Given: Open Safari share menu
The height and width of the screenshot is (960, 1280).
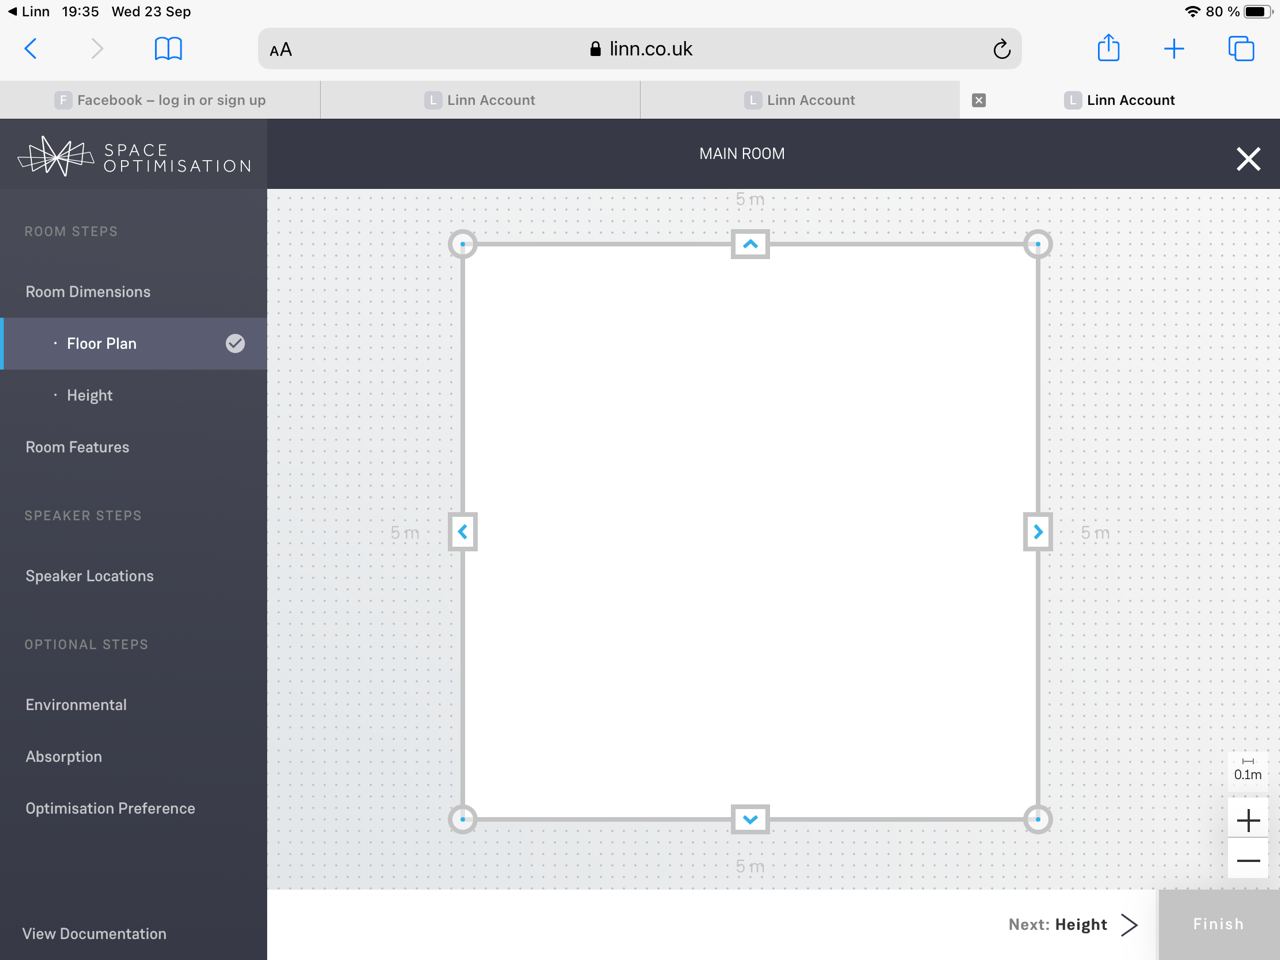Looking at the screenshot, I should point(1108,49).
